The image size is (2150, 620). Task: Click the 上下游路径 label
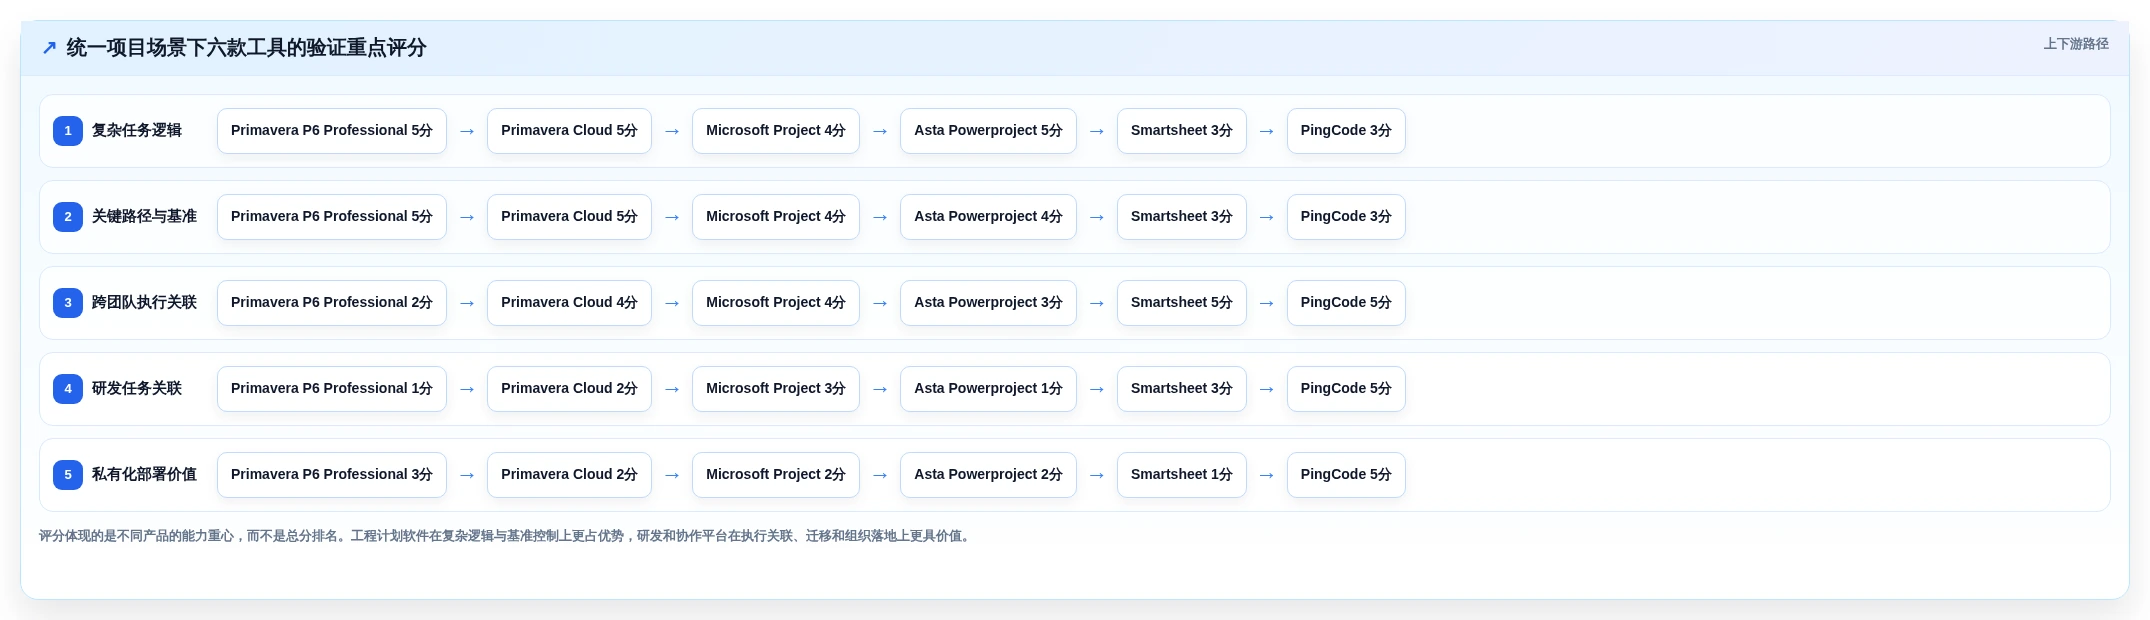click(x=2076, y=44)
